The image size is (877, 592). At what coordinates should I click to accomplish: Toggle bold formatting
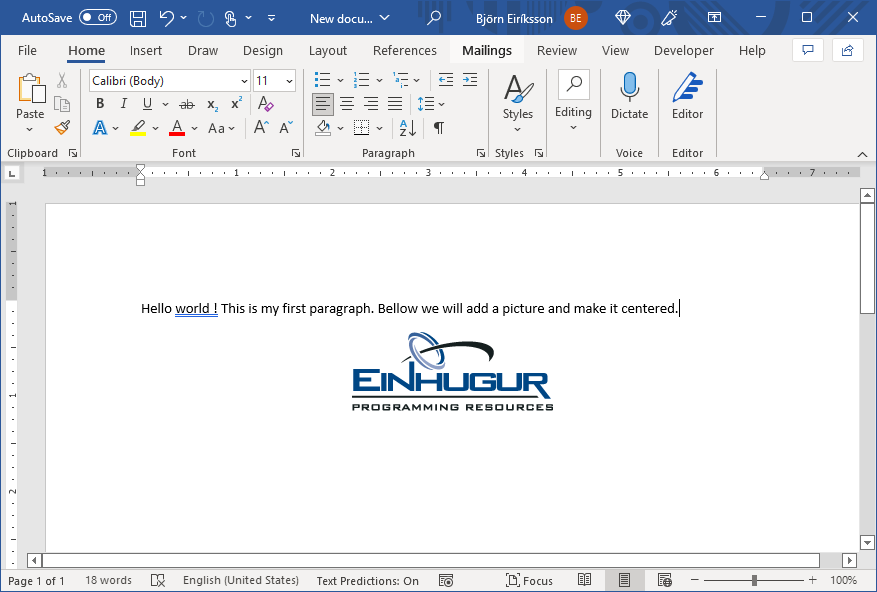99,103
